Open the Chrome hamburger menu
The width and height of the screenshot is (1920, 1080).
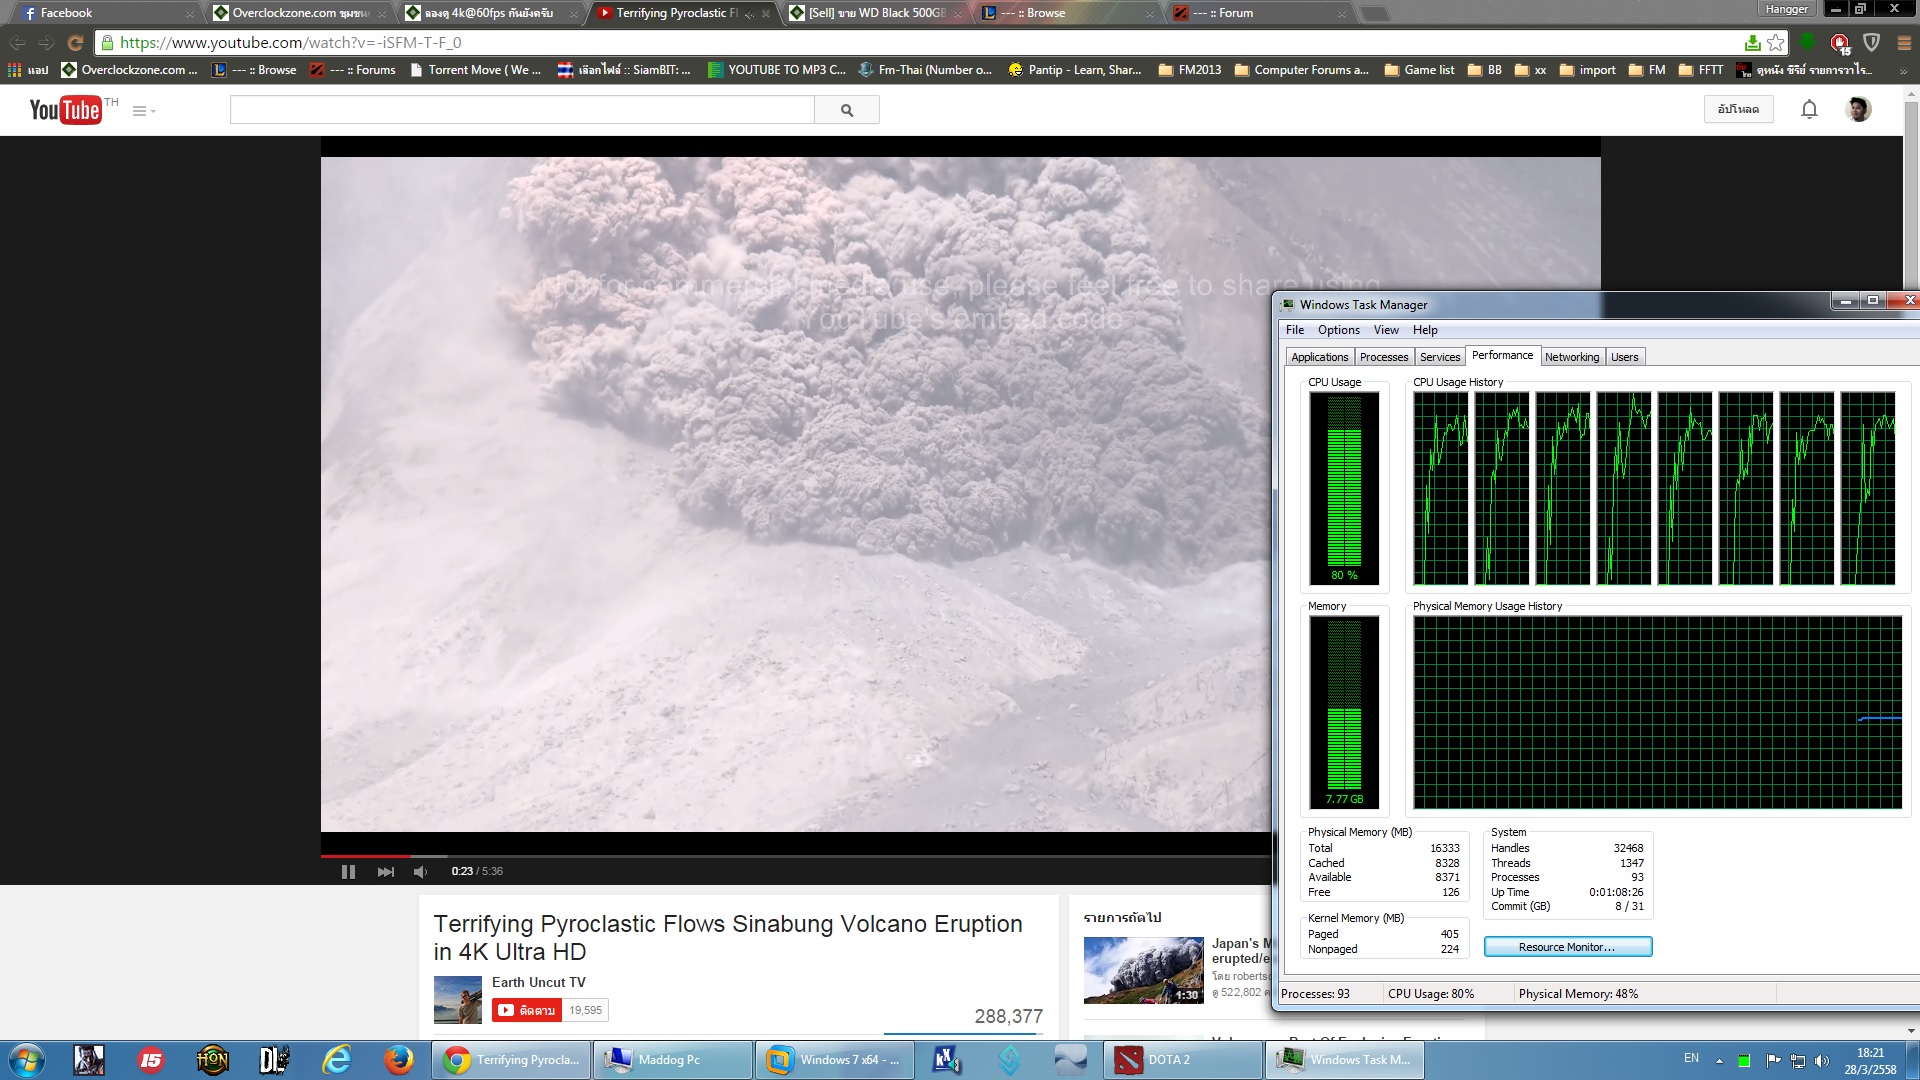tap(1904, 43)
